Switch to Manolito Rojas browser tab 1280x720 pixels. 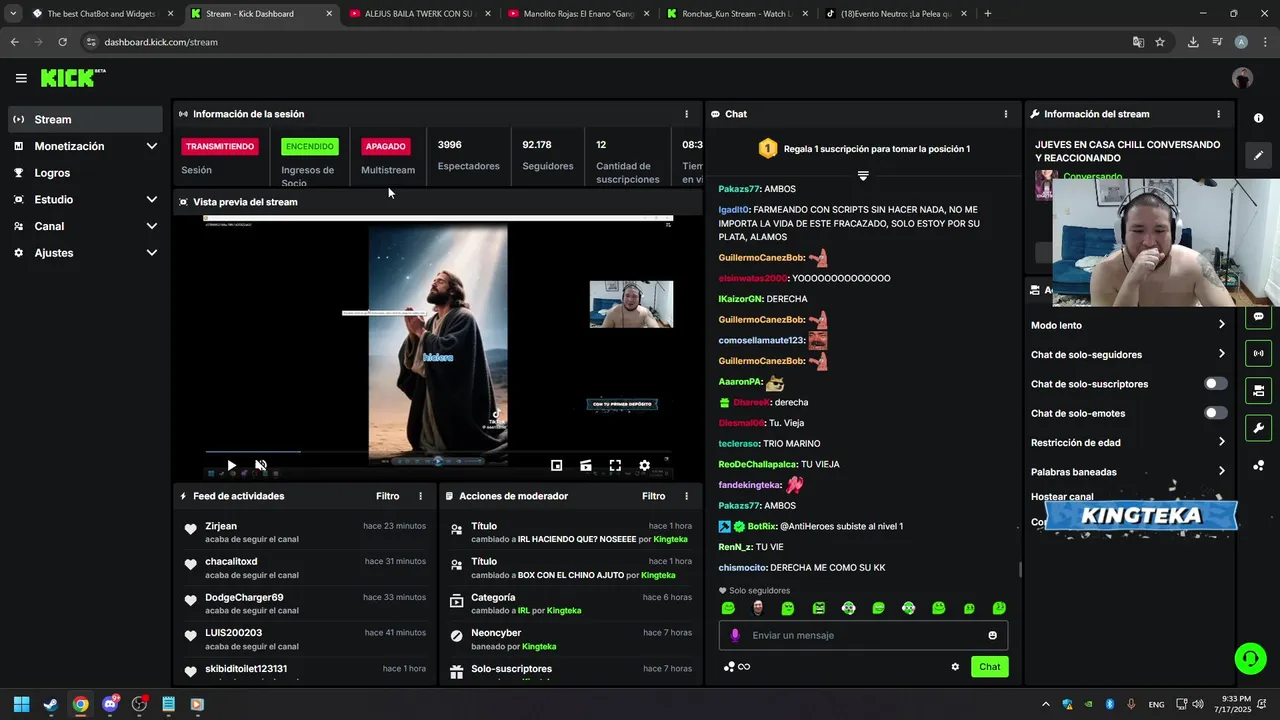point(578,14)
